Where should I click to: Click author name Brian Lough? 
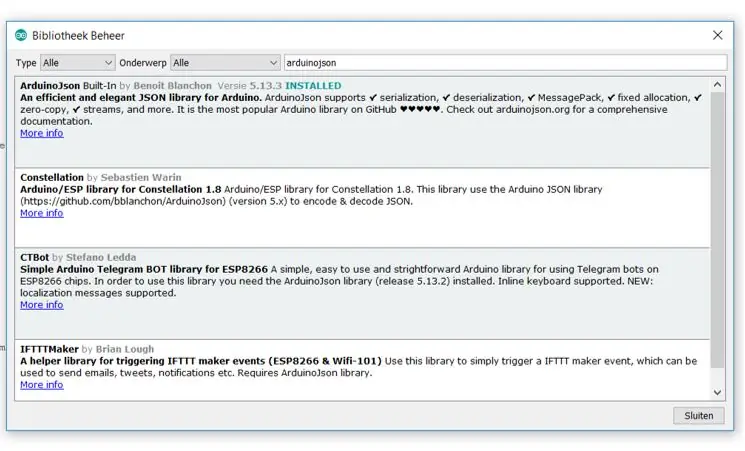[125, 349]
